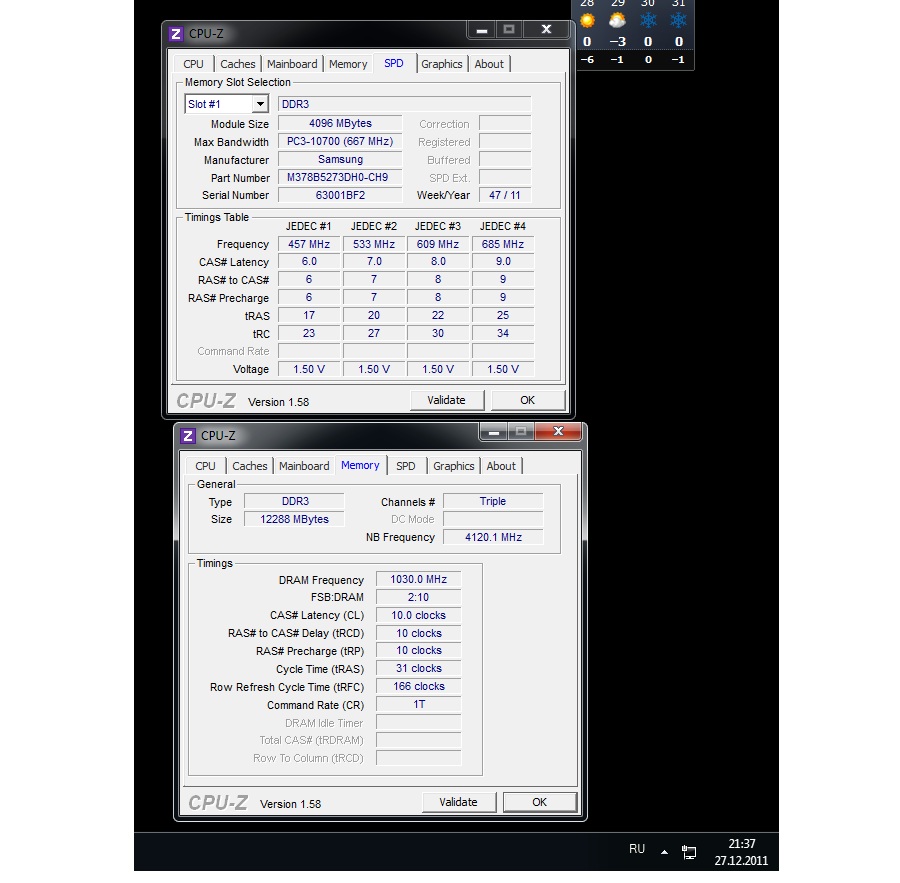Open Caches tab in the lower CPU-Z window
The height and width of the screenshot is (883, 900).
pos(250,466)
